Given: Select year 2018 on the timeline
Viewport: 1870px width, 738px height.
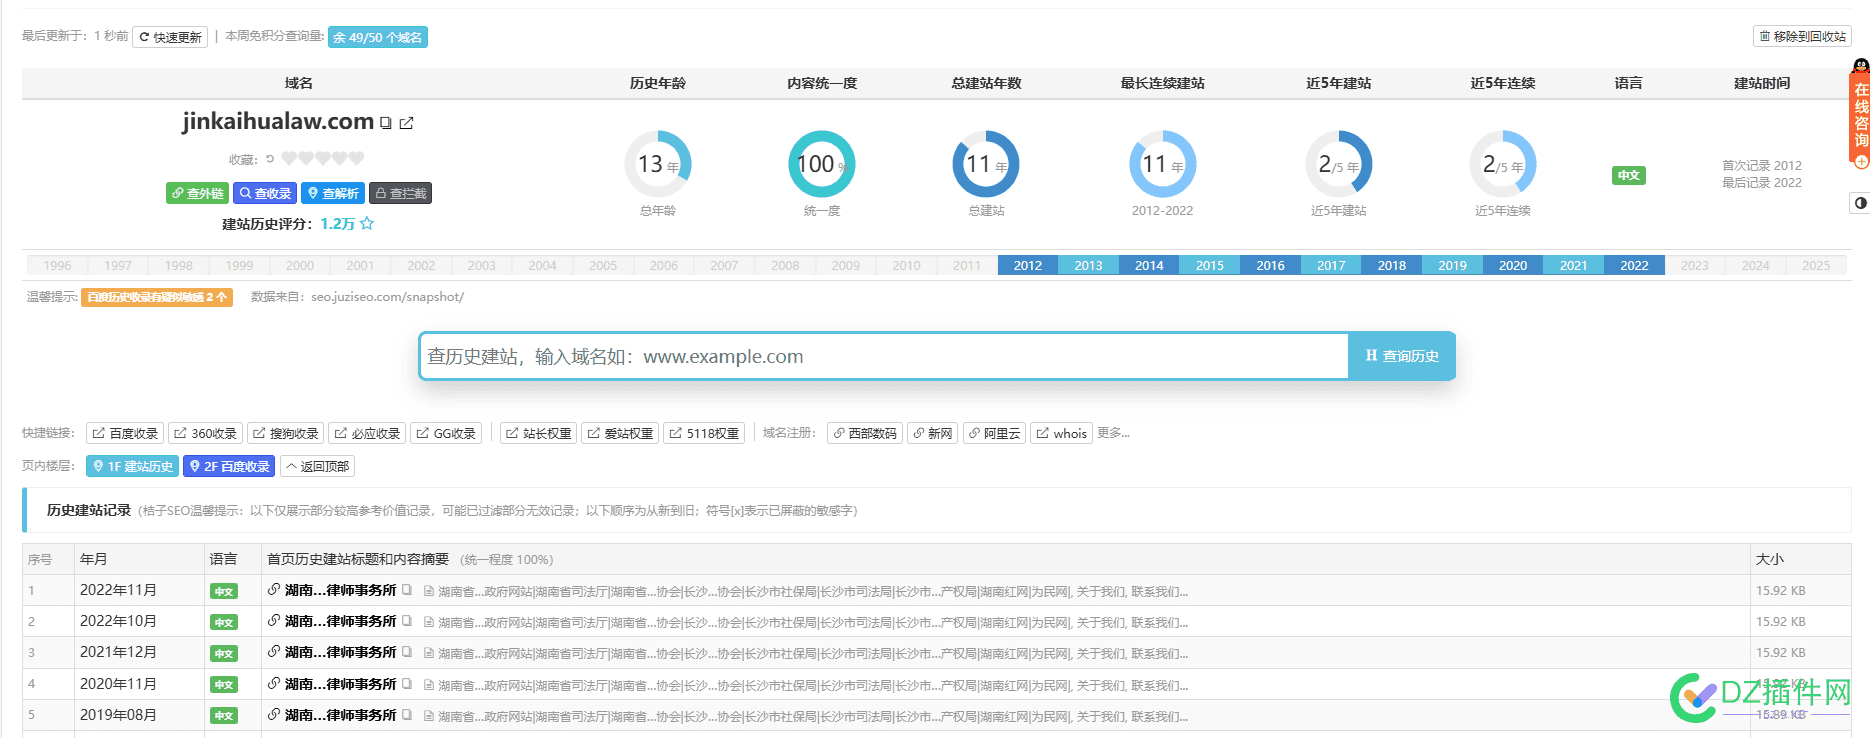Looking at the screenshot, I should (x=1391, y=265).
